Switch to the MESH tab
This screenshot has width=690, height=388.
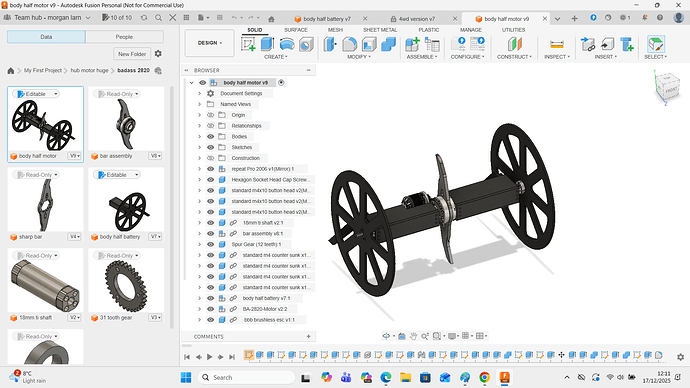tap(335, 30)
